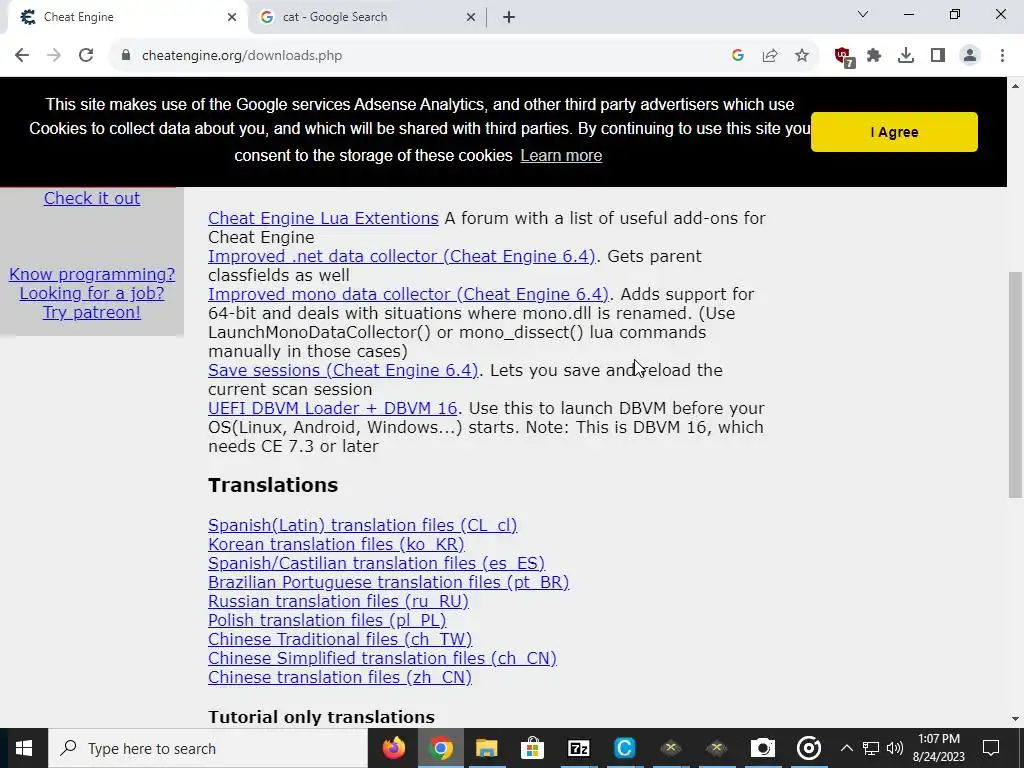Accept cookies with I Agree button
1024x768 pixels.
pyautogui.click(x=894, y=132)
